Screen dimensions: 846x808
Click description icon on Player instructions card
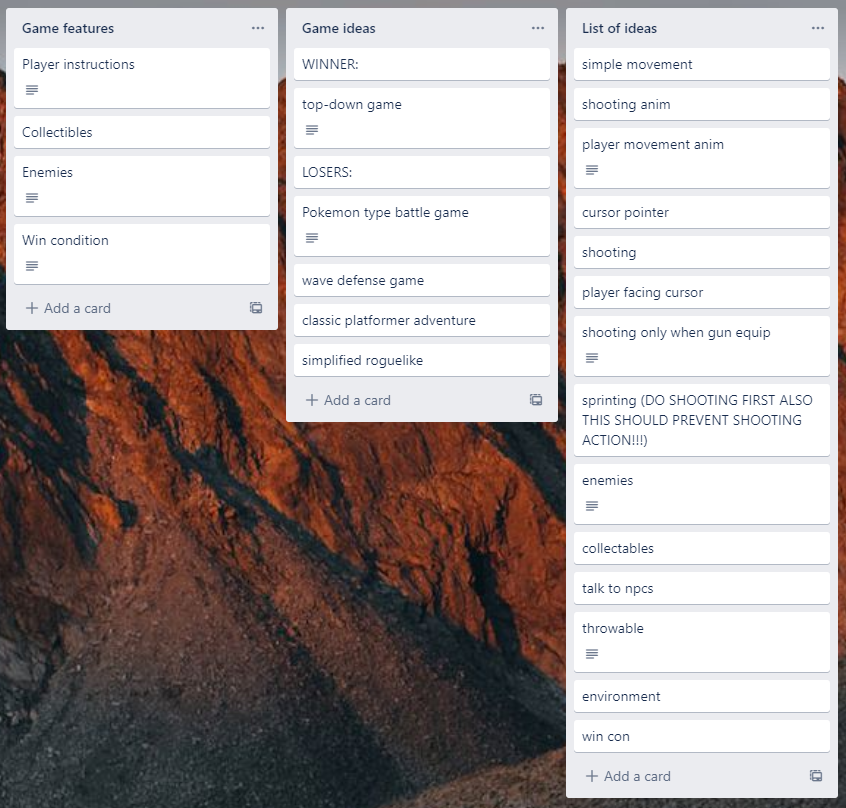coord(32,90)
